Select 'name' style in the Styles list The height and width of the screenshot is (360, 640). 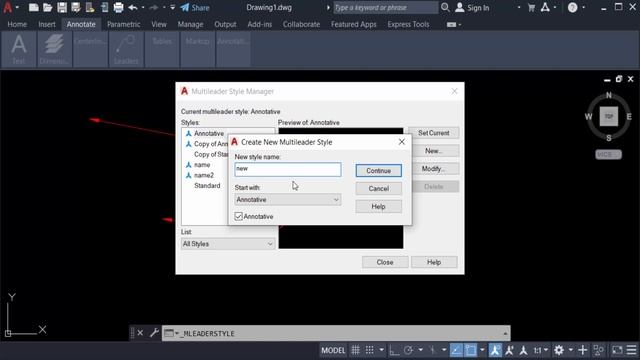[202, 164]
